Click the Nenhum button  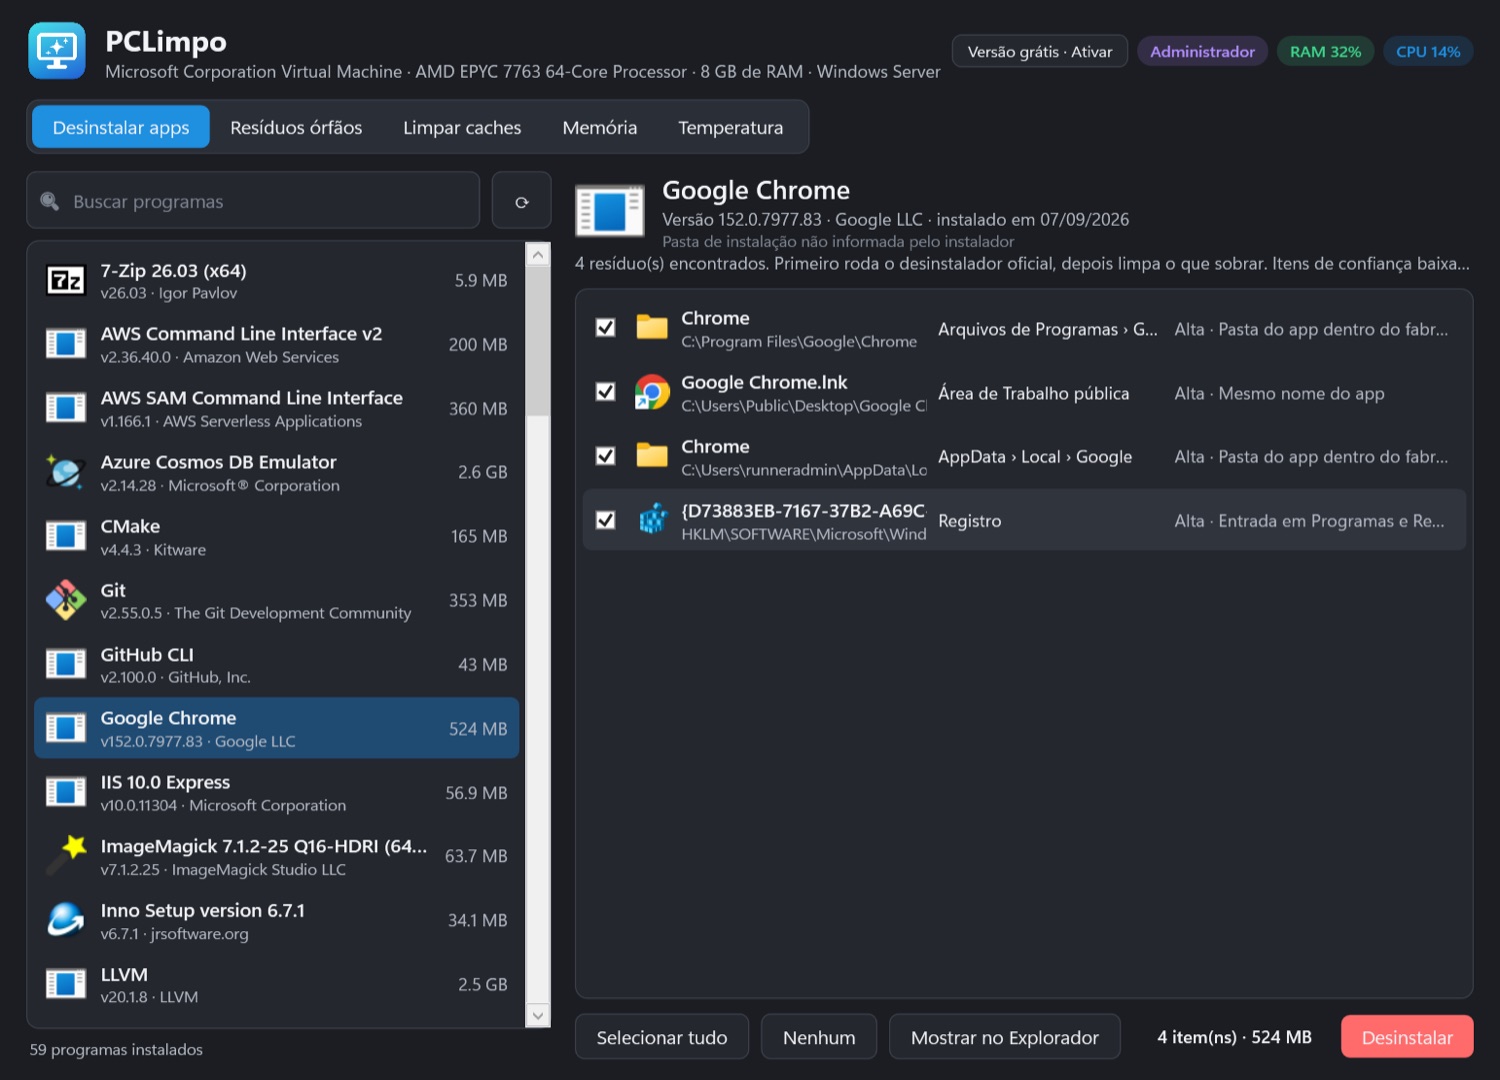(x=819, y=1037)
